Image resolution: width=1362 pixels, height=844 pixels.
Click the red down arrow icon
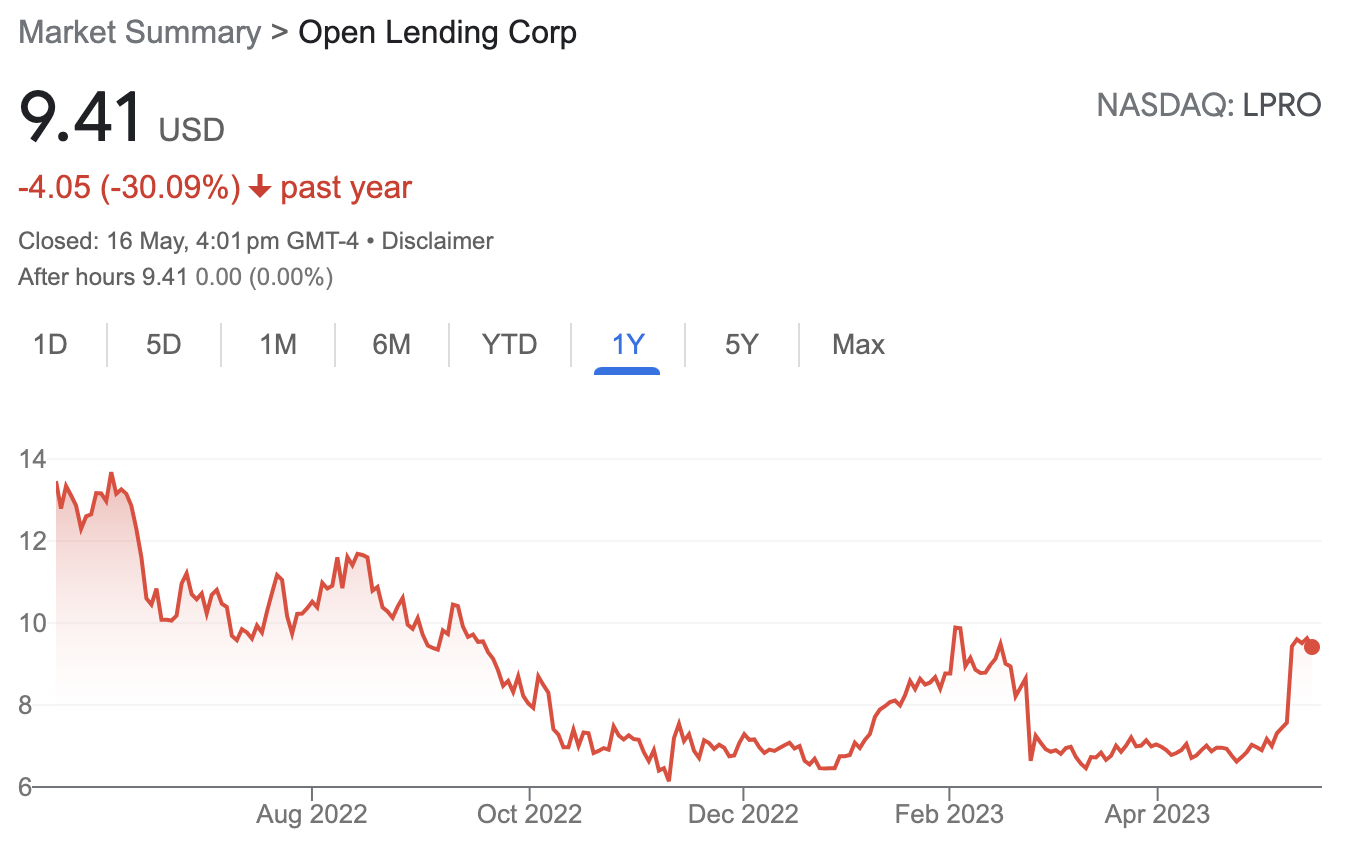pos(260,188)
